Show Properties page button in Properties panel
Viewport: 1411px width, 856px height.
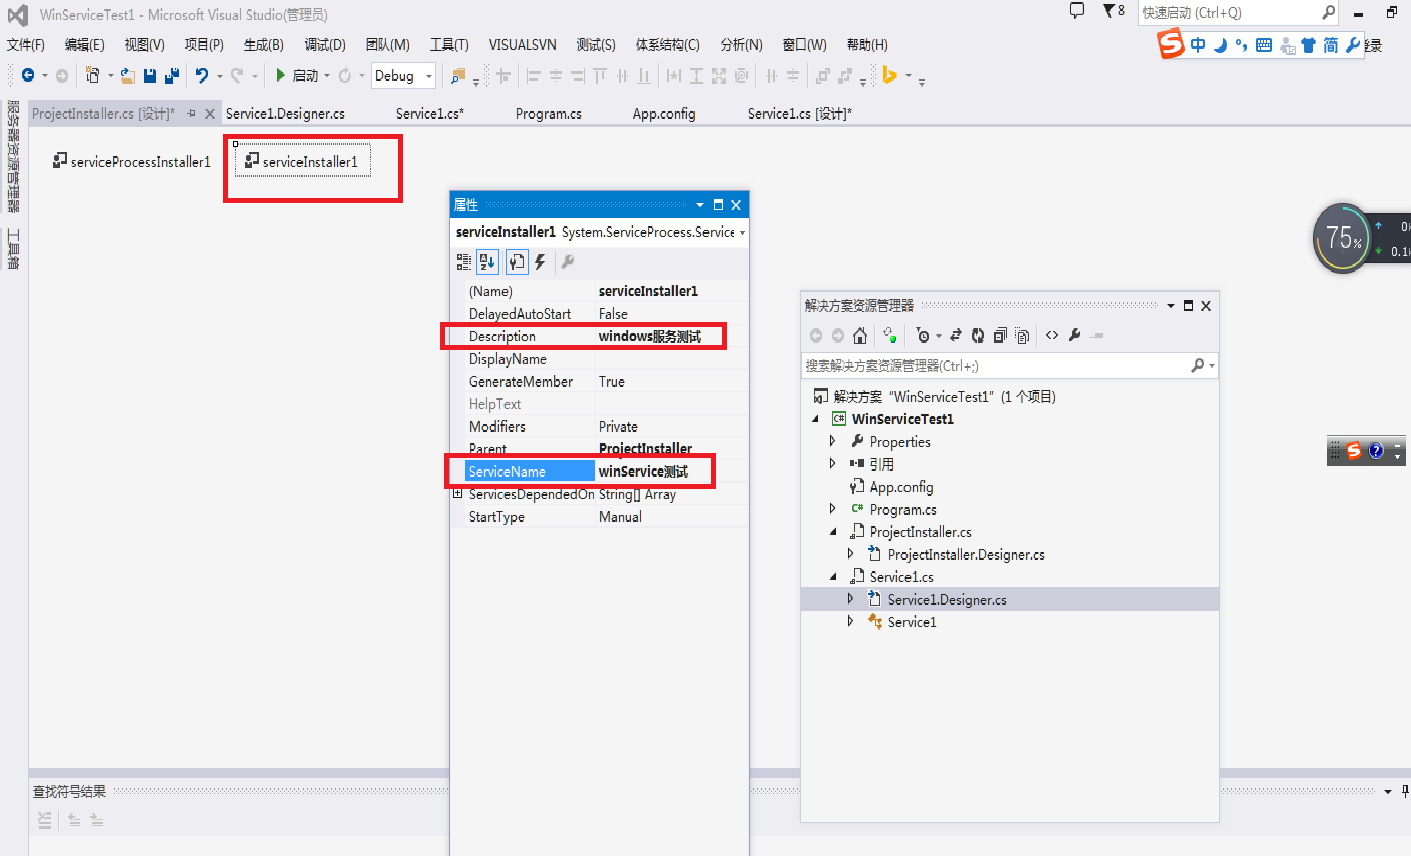pos(516,262)
